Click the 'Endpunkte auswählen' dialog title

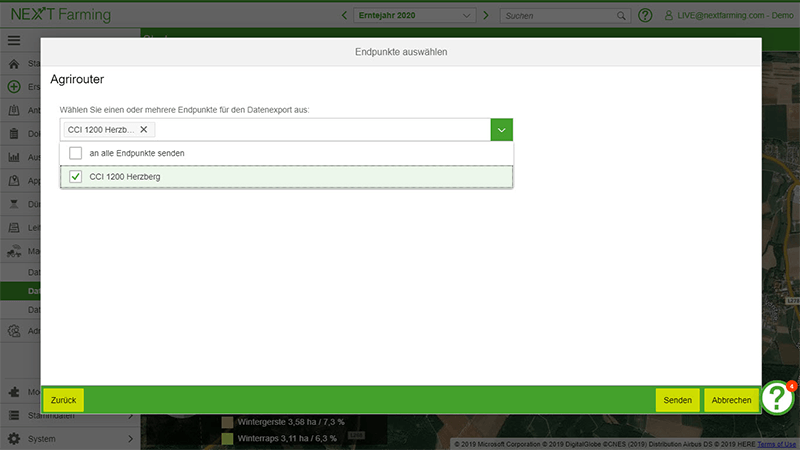[x=401, y=52]
